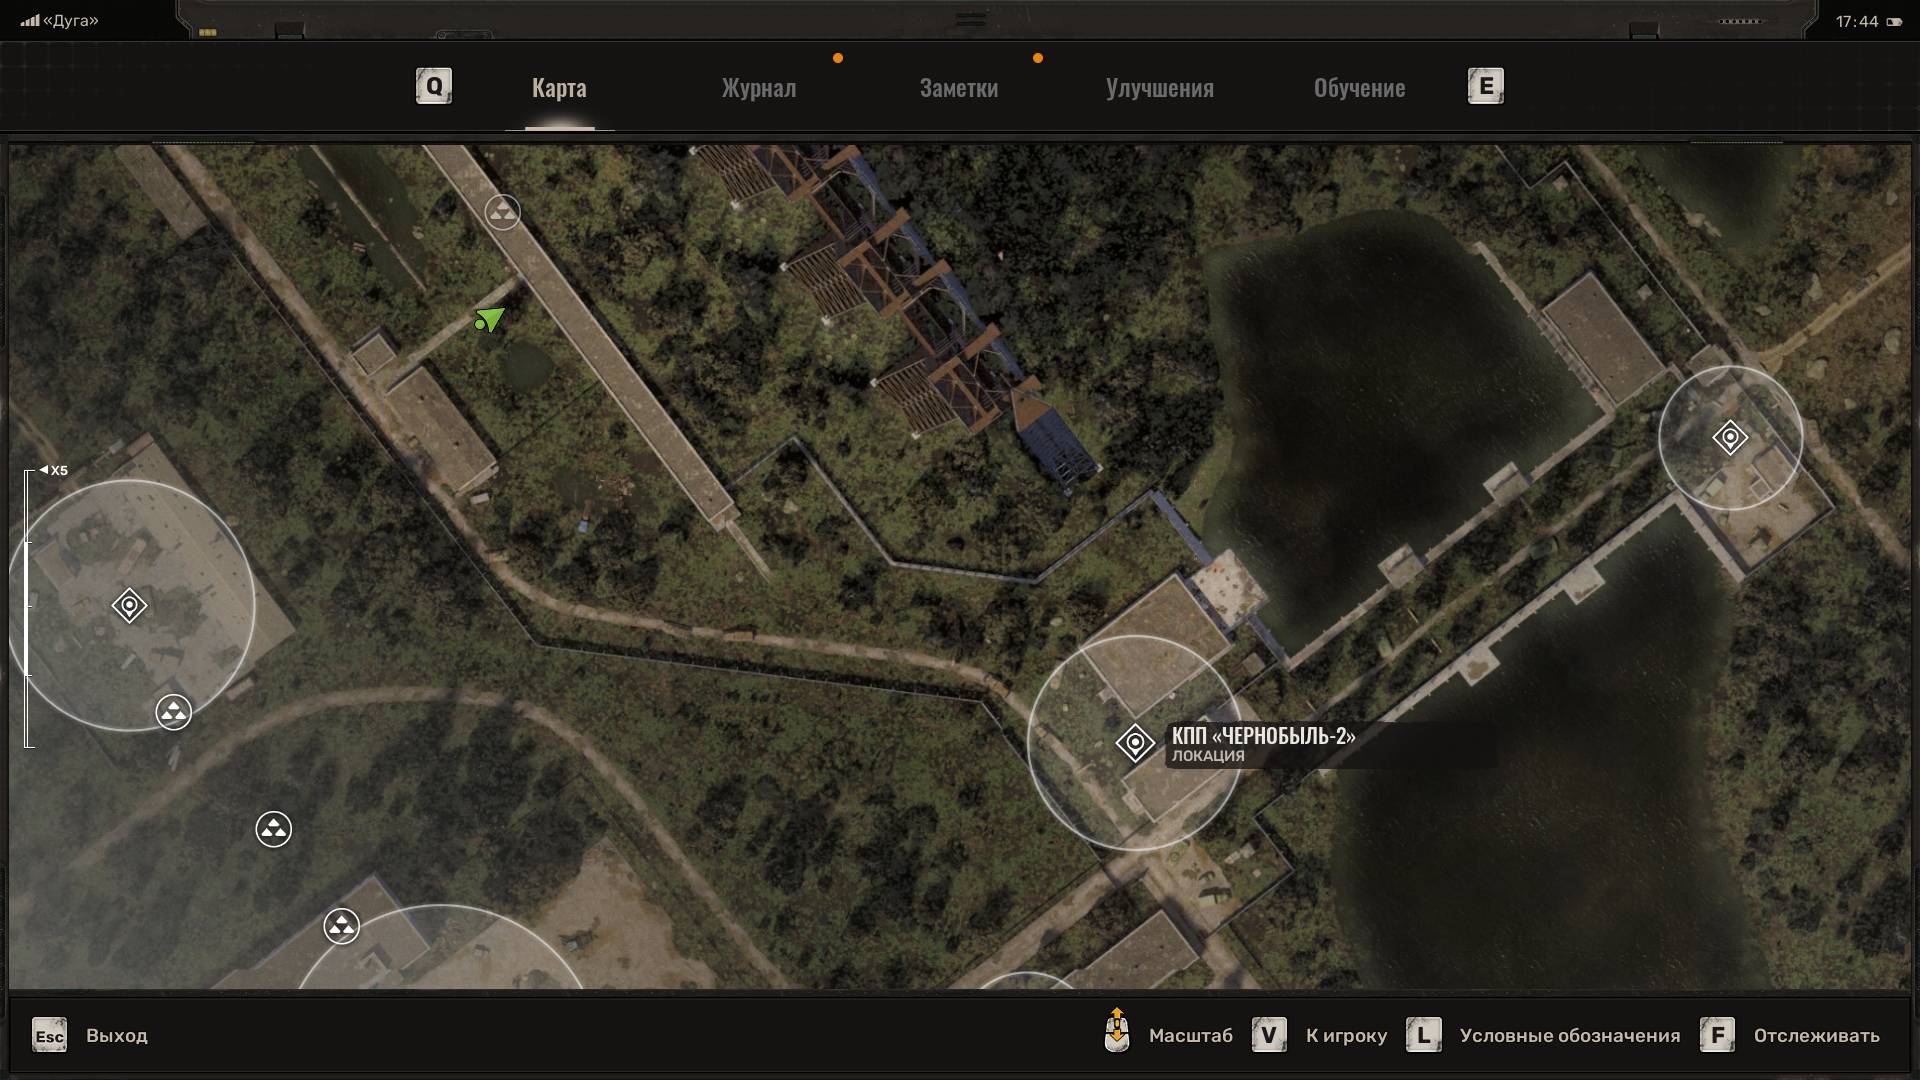1920x1080 pixels.
Task: Click the radiation hazard icon near the top wall
Action: (x=502, y=212)
